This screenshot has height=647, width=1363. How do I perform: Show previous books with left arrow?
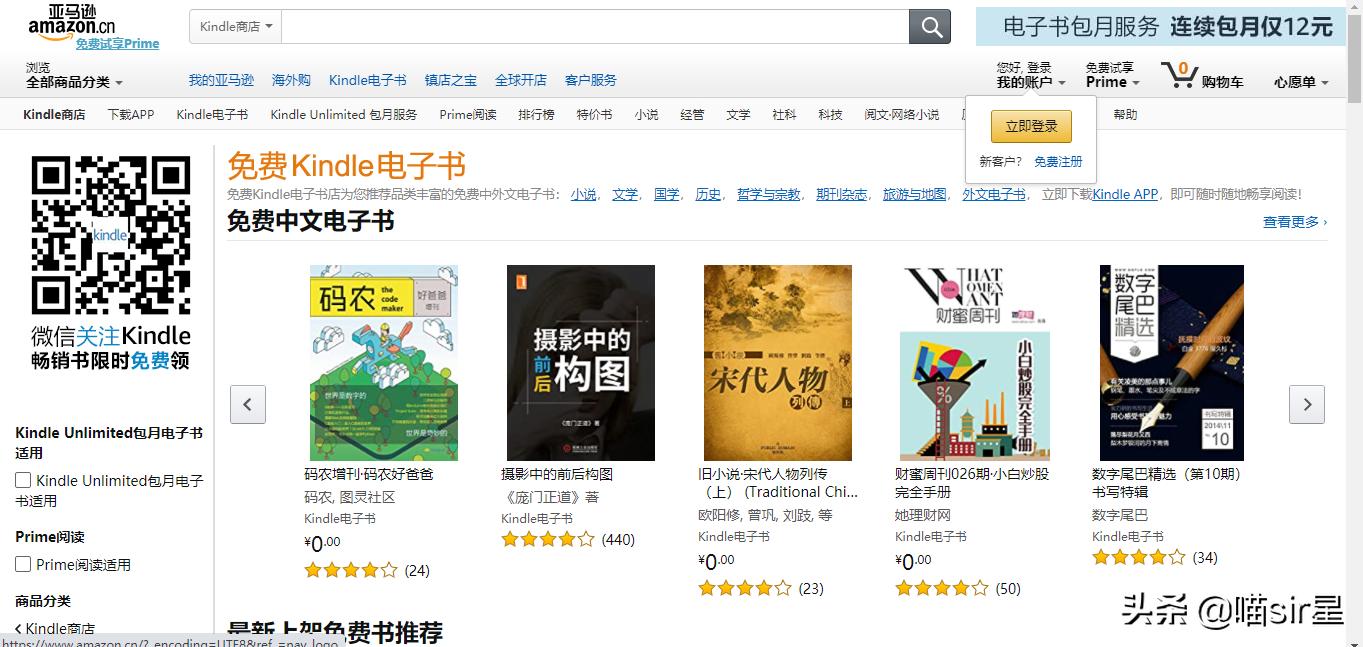247,405
